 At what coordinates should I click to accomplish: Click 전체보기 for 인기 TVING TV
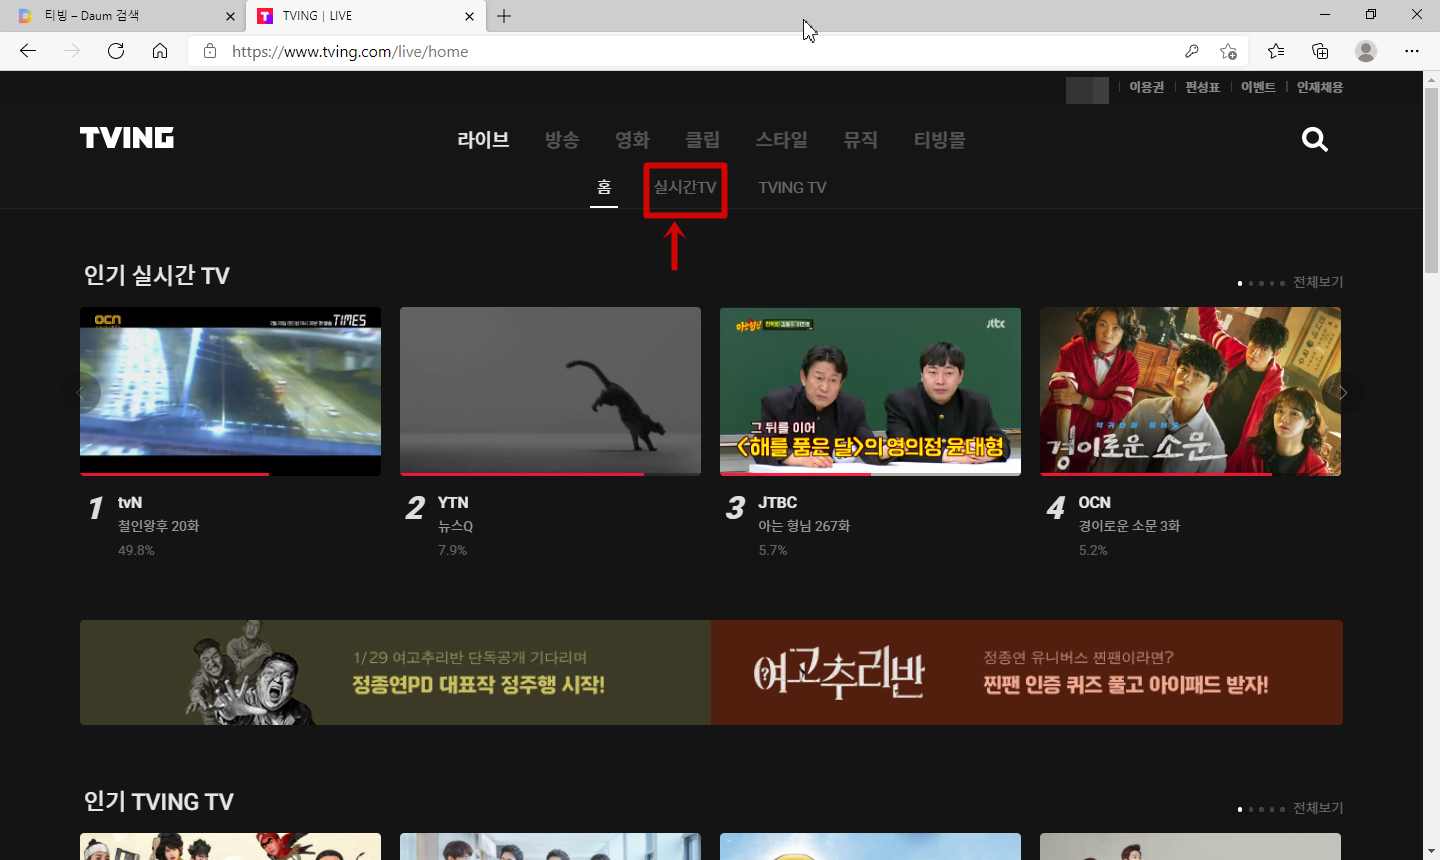click(1318, 809)
